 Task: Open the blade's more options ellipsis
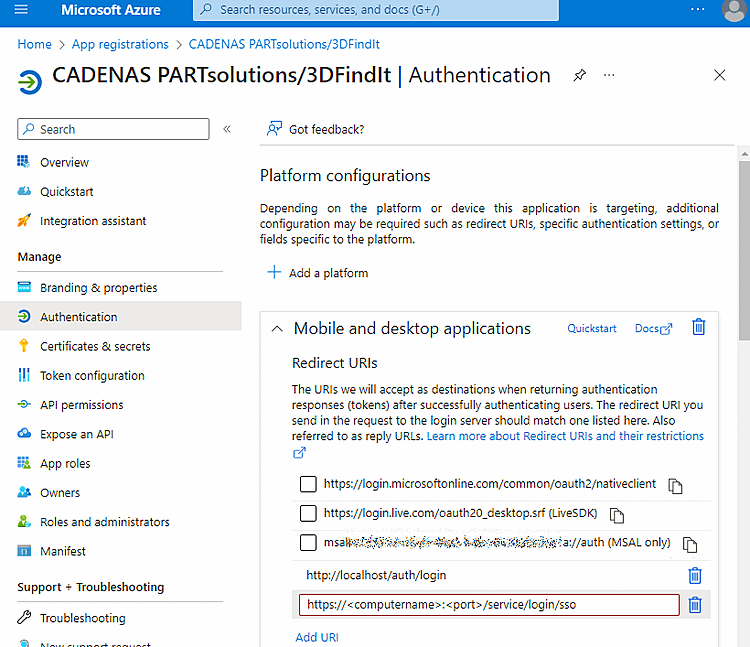click(610, 76)
